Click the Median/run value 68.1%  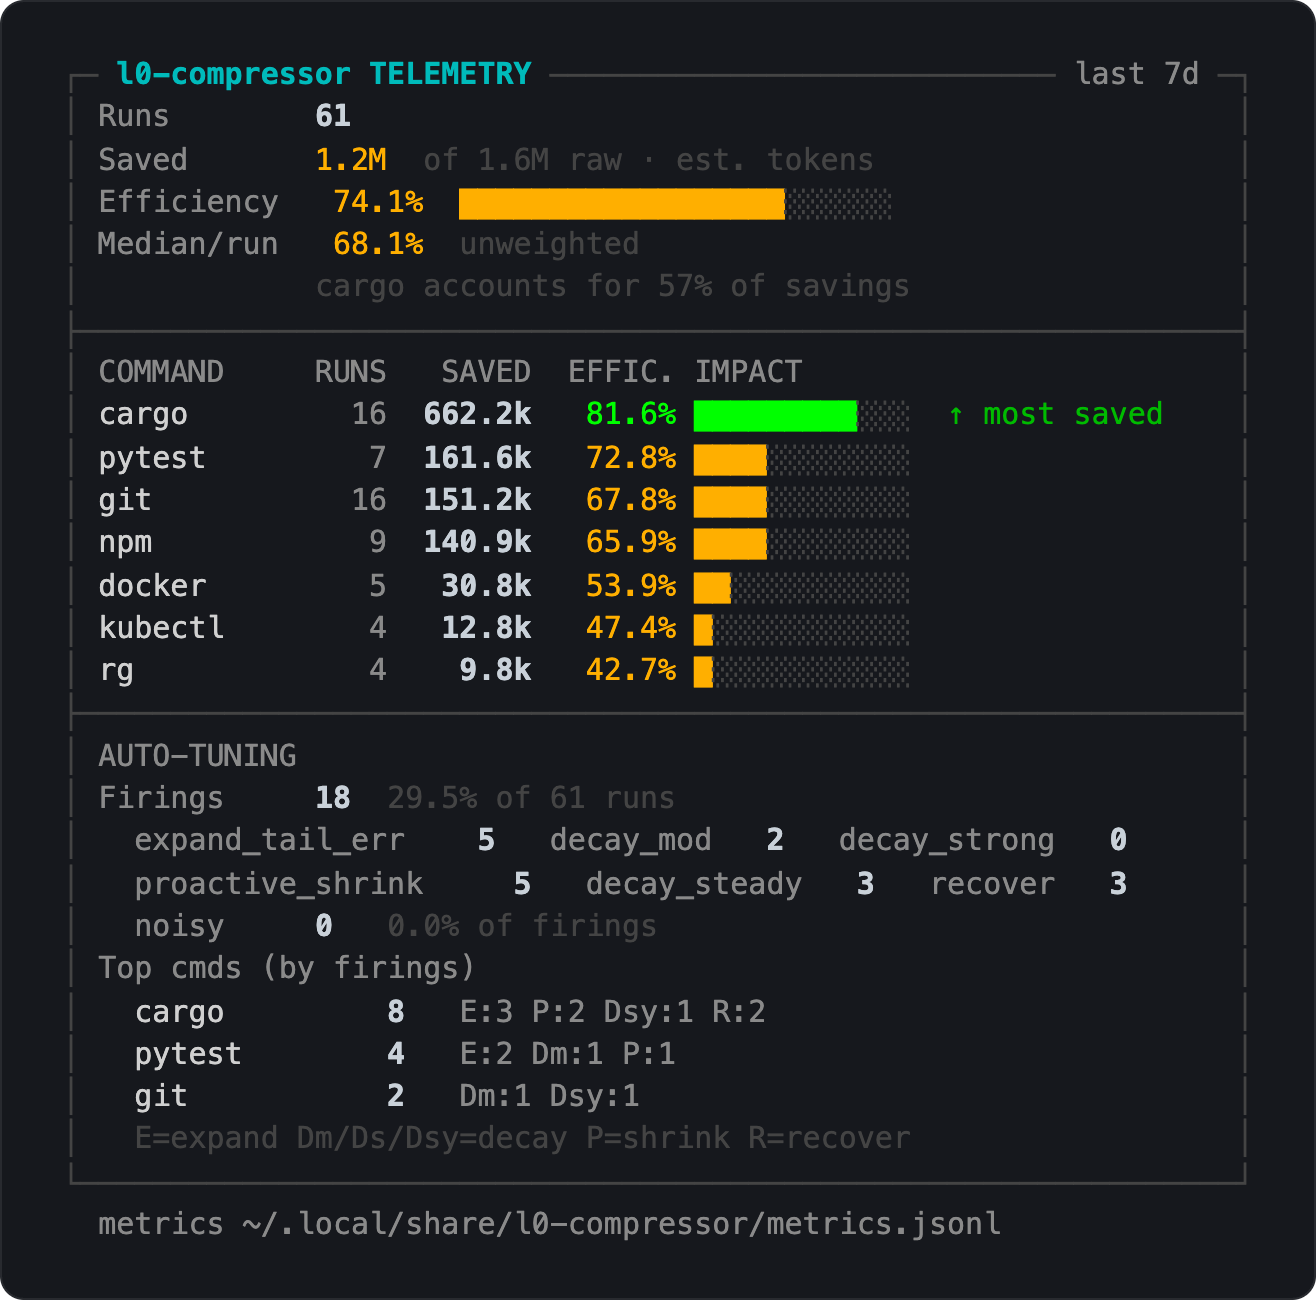tap(378, 244)
